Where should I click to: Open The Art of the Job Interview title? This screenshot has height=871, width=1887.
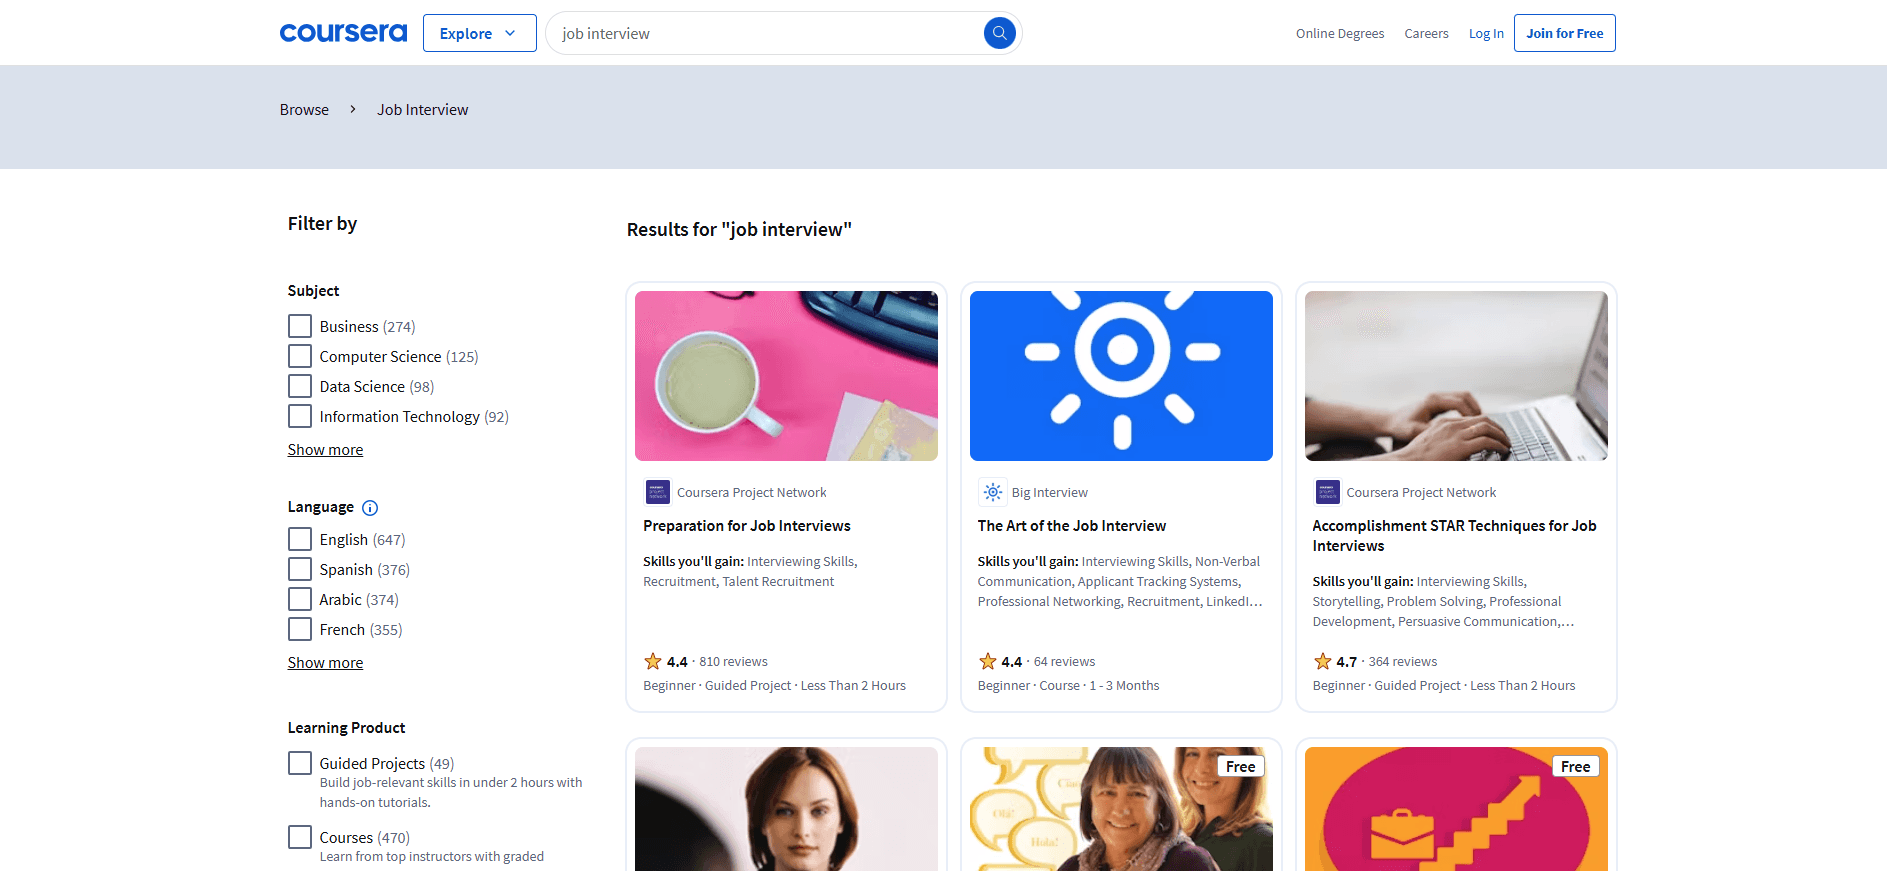[x=1072, y=526]
